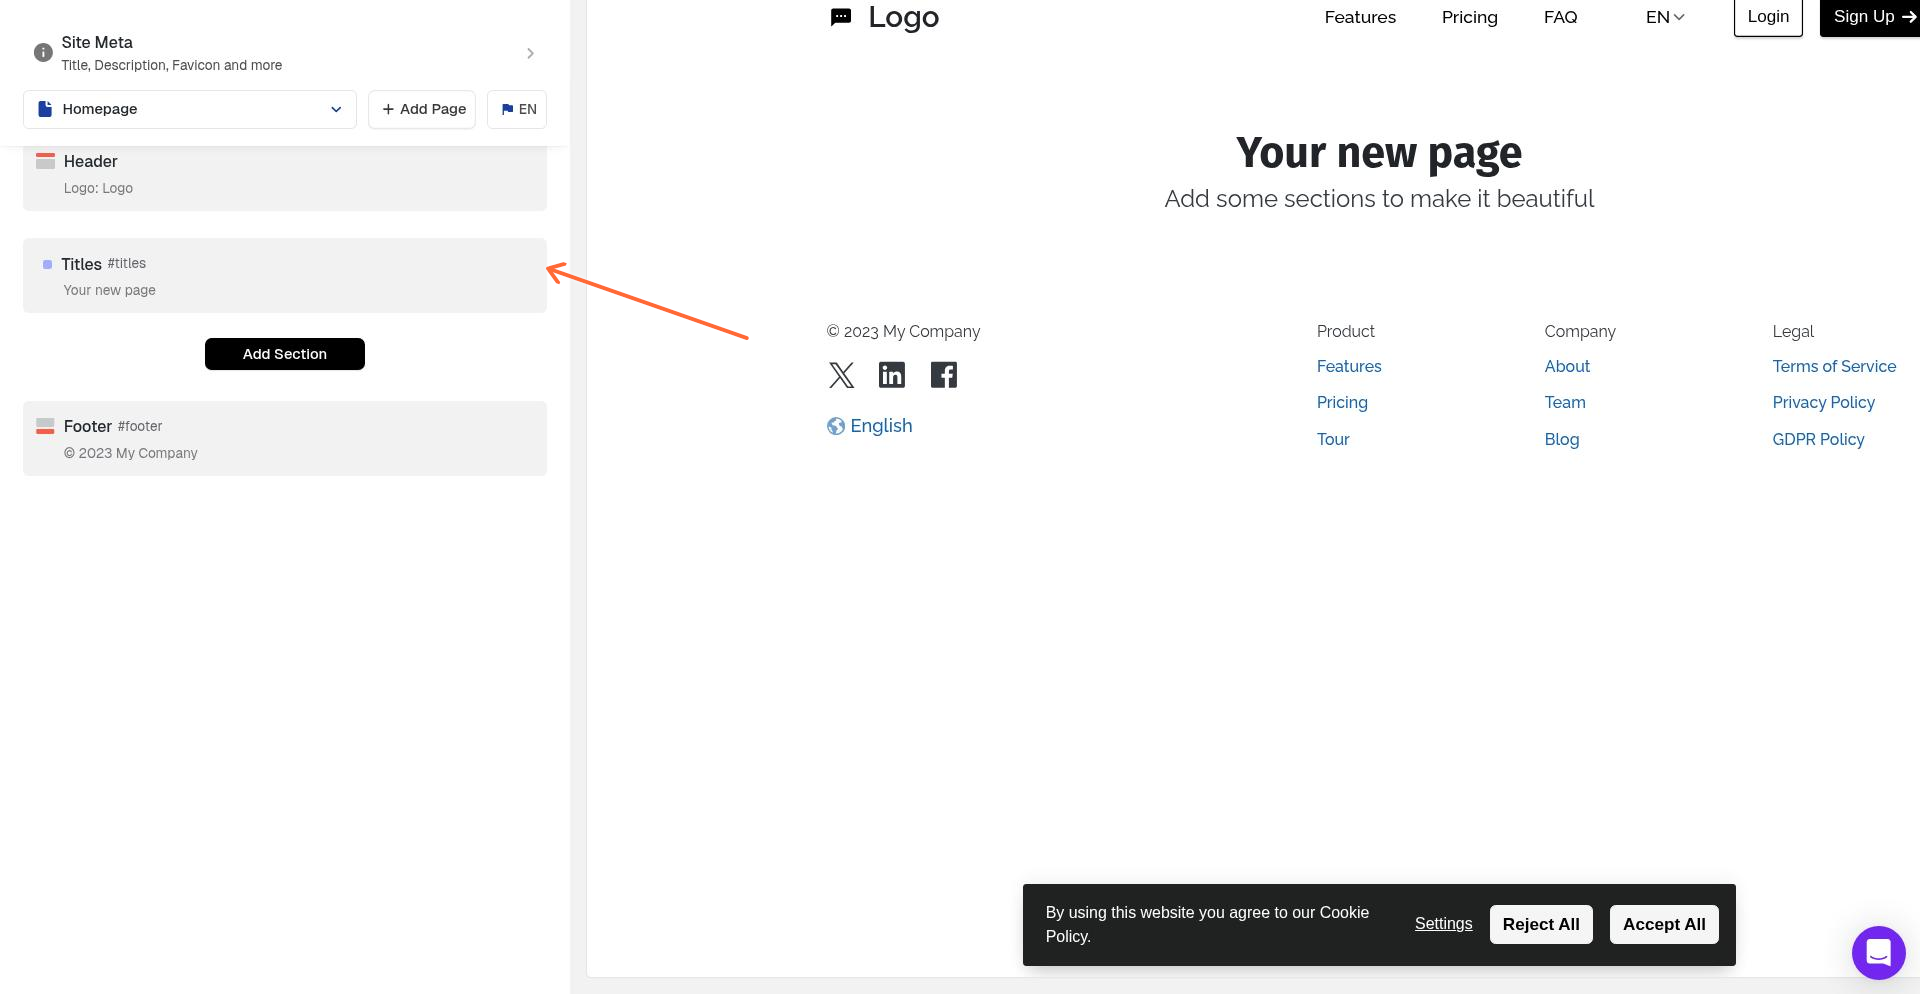This screenshot has width=1920, height=994.
Task: Open the Homepage page selector dropdown
Action: [x=190, y=109]
